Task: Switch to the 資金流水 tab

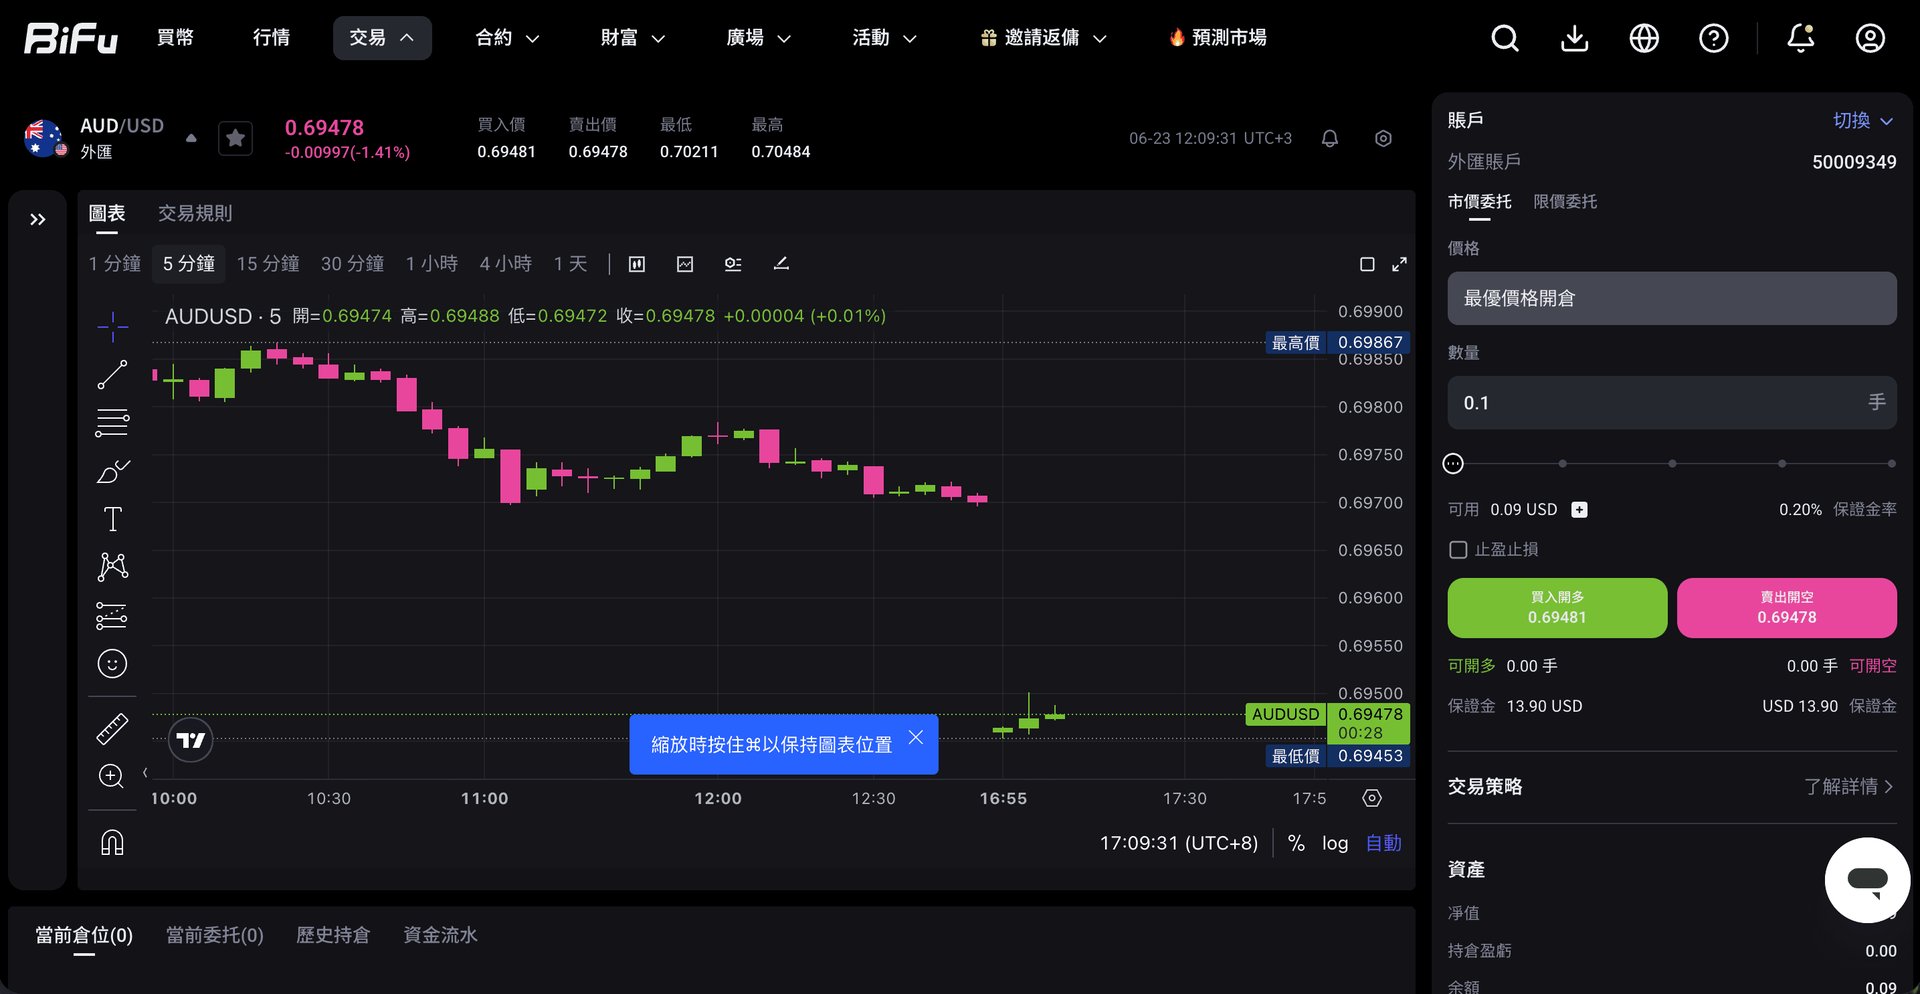Action: tap(440, 935)
